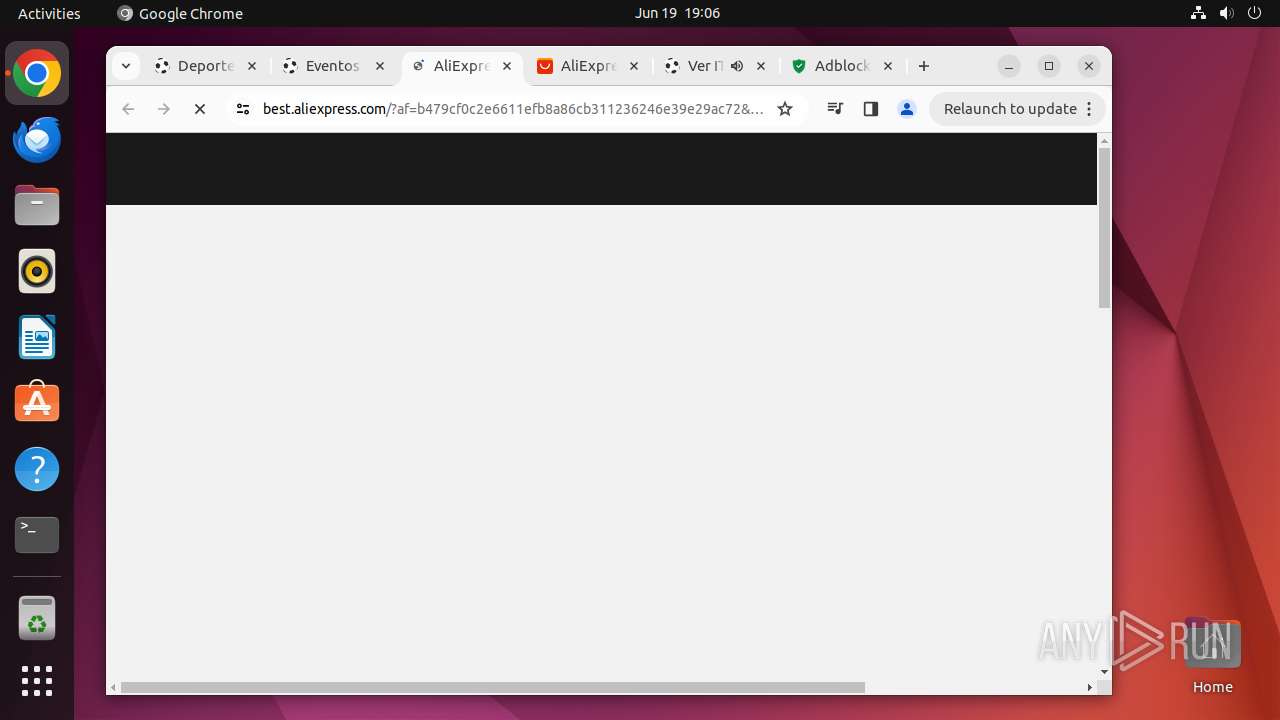Close the Eventos tab

click(380, 66)
